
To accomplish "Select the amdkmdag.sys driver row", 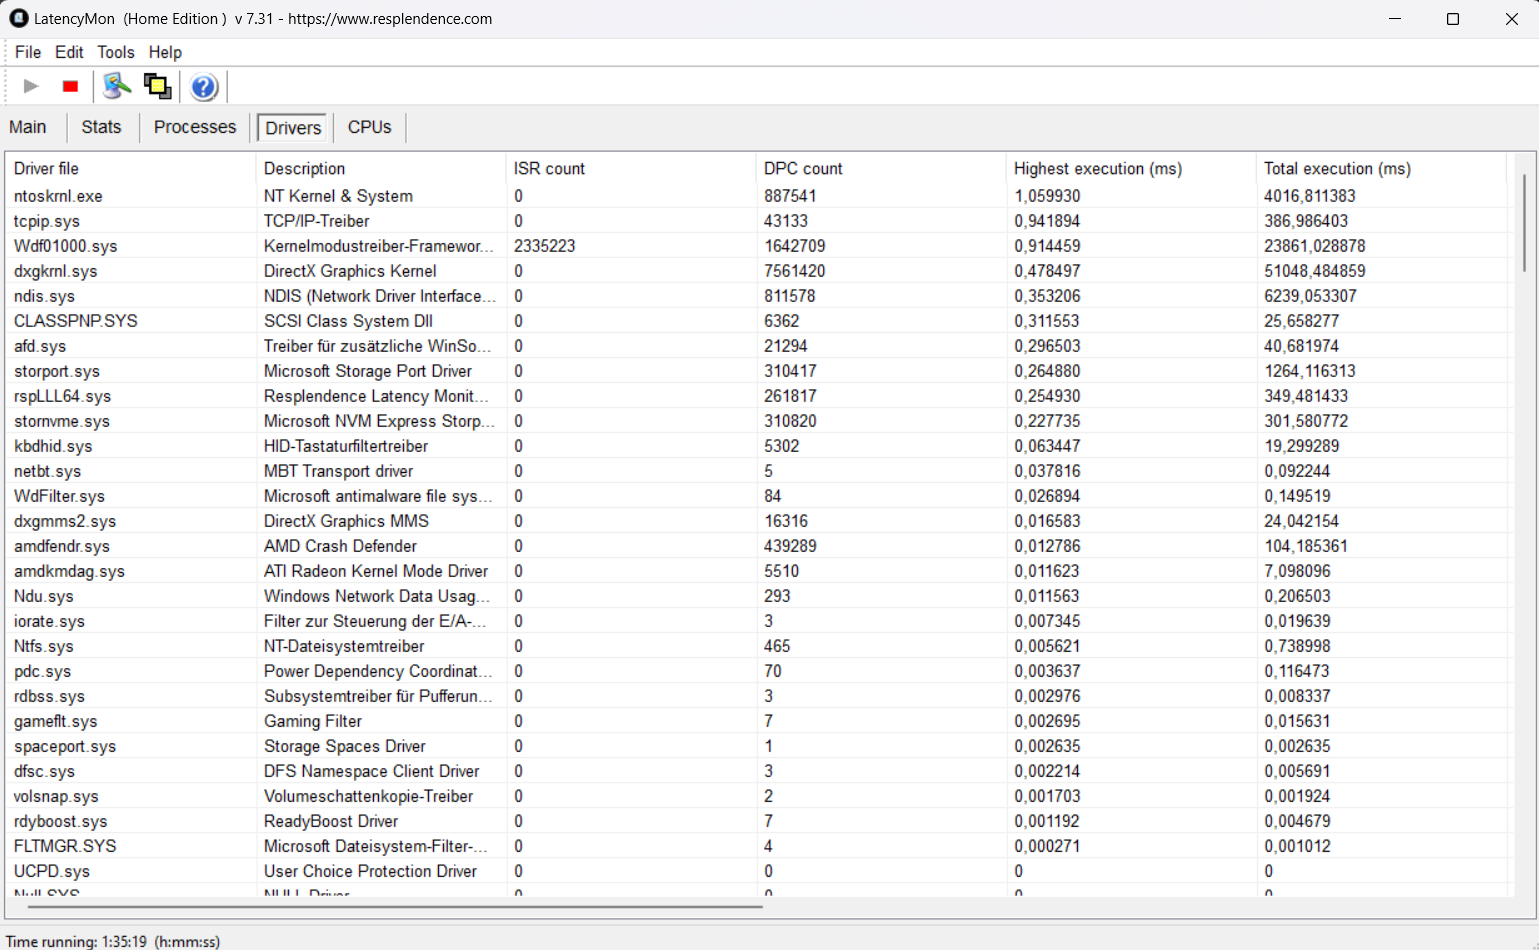I will point(759,571).
